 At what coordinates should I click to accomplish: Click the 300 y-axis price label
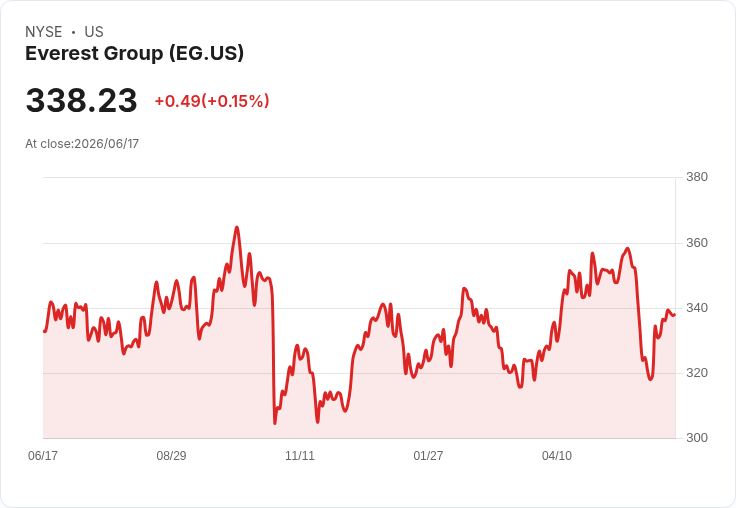[x=697, y=438]
